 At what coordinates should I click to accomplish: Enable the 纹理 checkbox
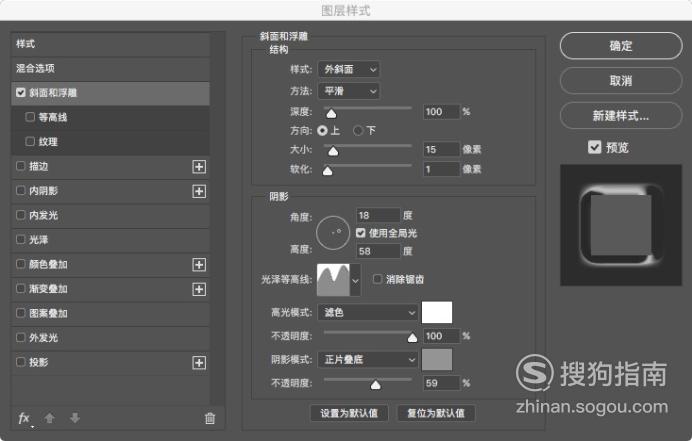pyautogui.click(x=30, y=141)
